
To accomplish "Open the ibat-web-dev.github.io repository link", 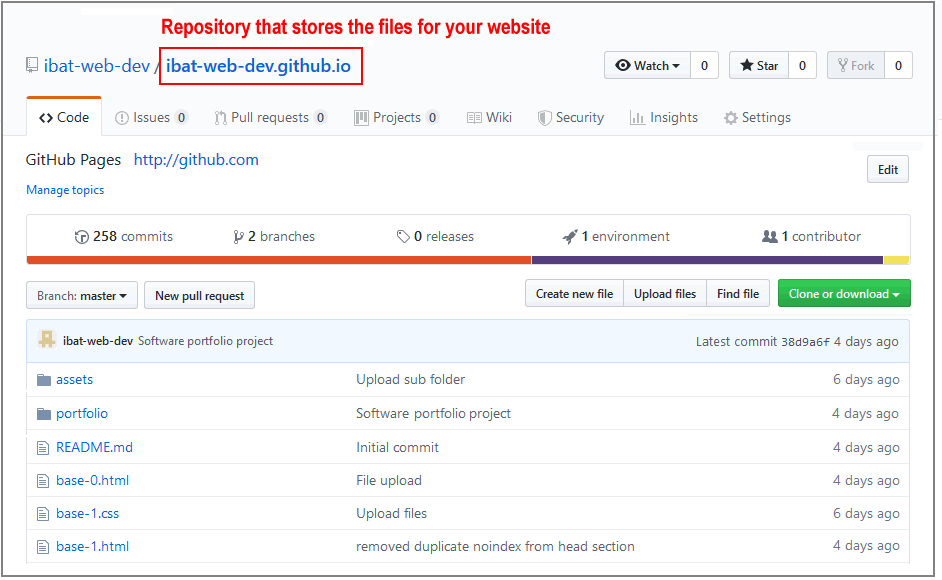I will pyautogui.click(x=258, y=66).
